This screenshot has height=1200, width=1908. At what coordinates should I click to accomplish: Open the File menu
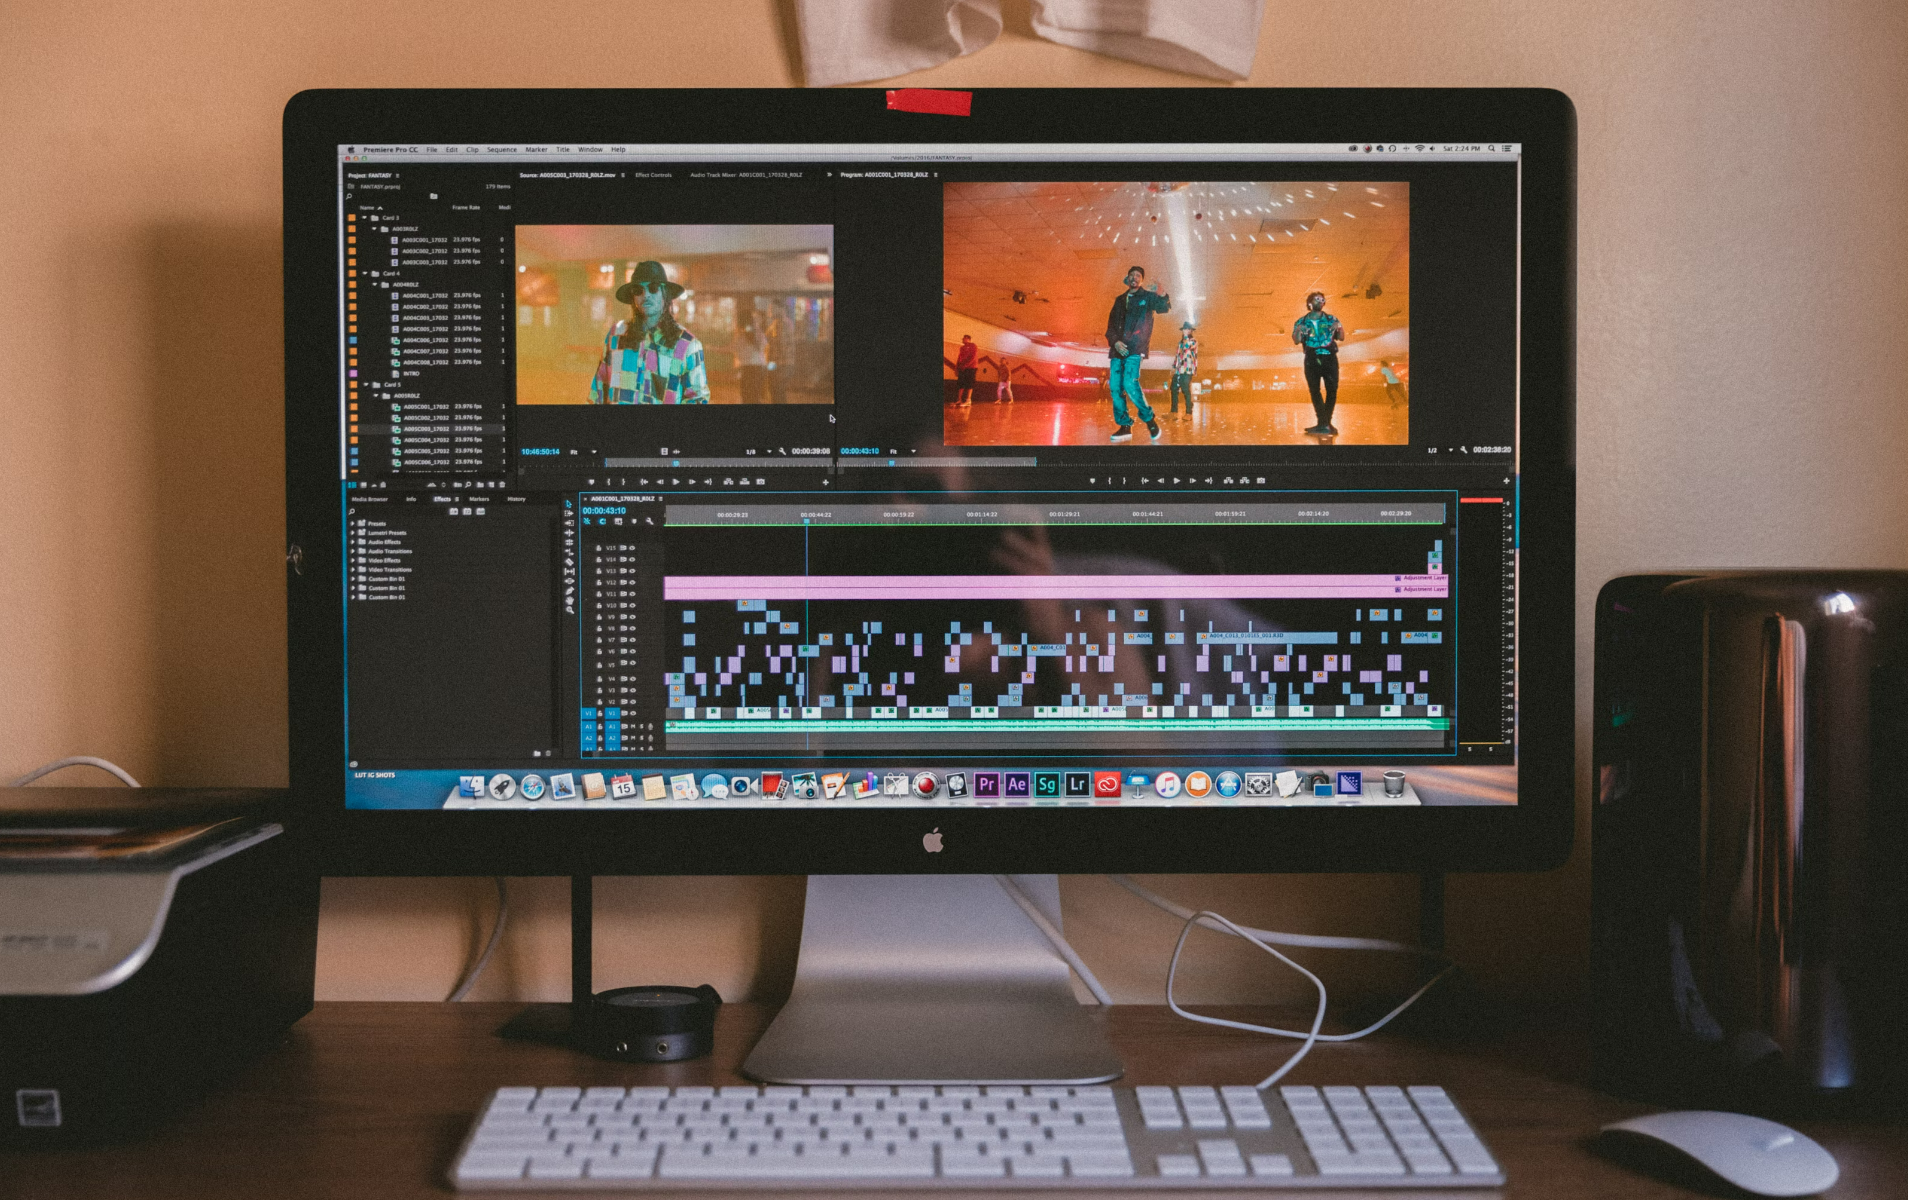[x=432, y=150]
